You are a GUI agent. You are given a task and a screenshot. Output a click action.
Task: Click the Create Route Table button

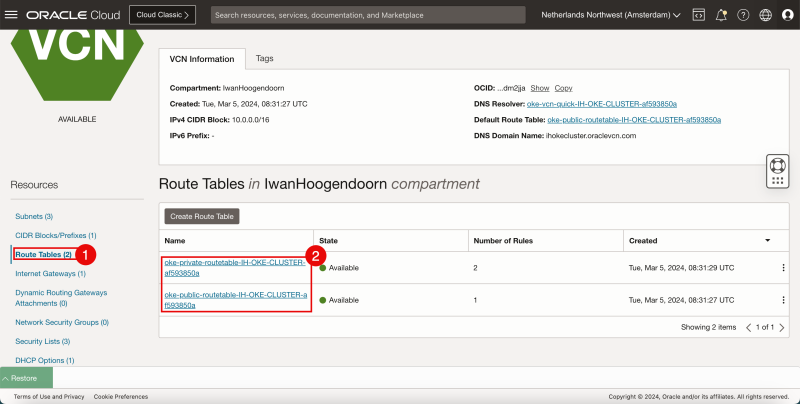[202, 216]
